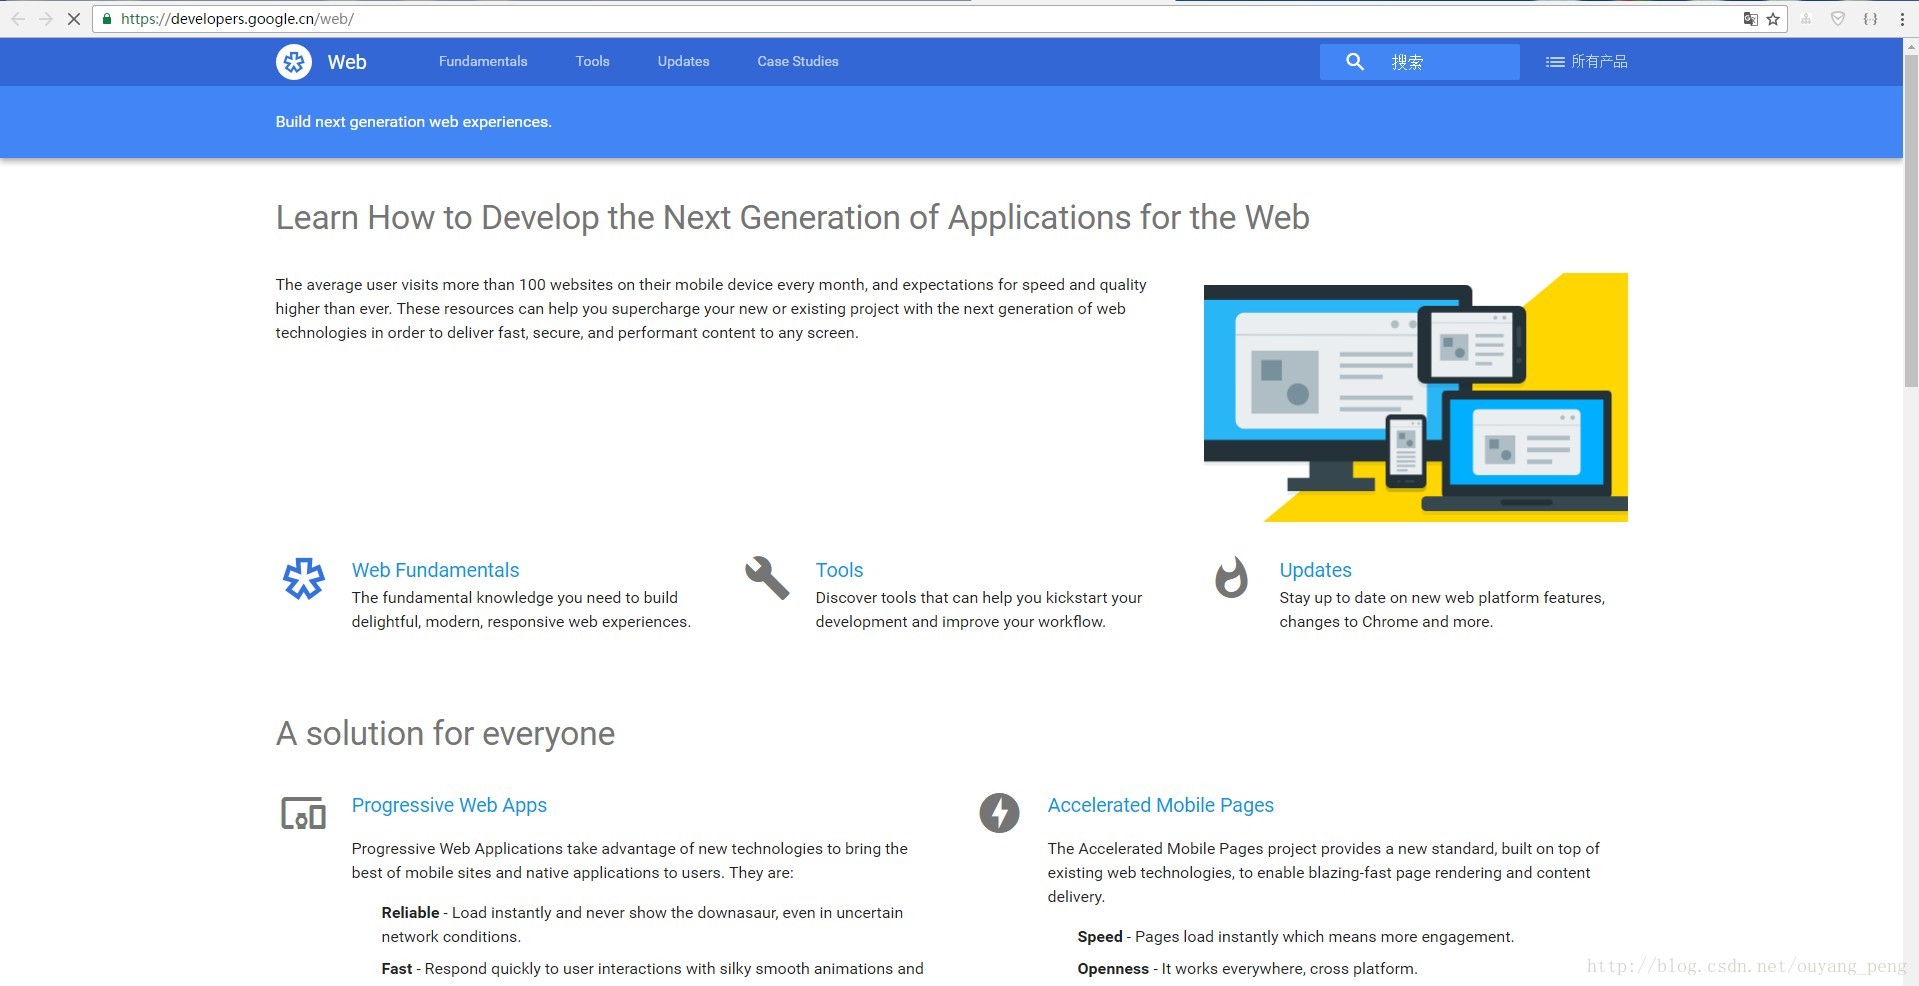
Task: Bookmark this page with the star
Action: coord(1773,19)
